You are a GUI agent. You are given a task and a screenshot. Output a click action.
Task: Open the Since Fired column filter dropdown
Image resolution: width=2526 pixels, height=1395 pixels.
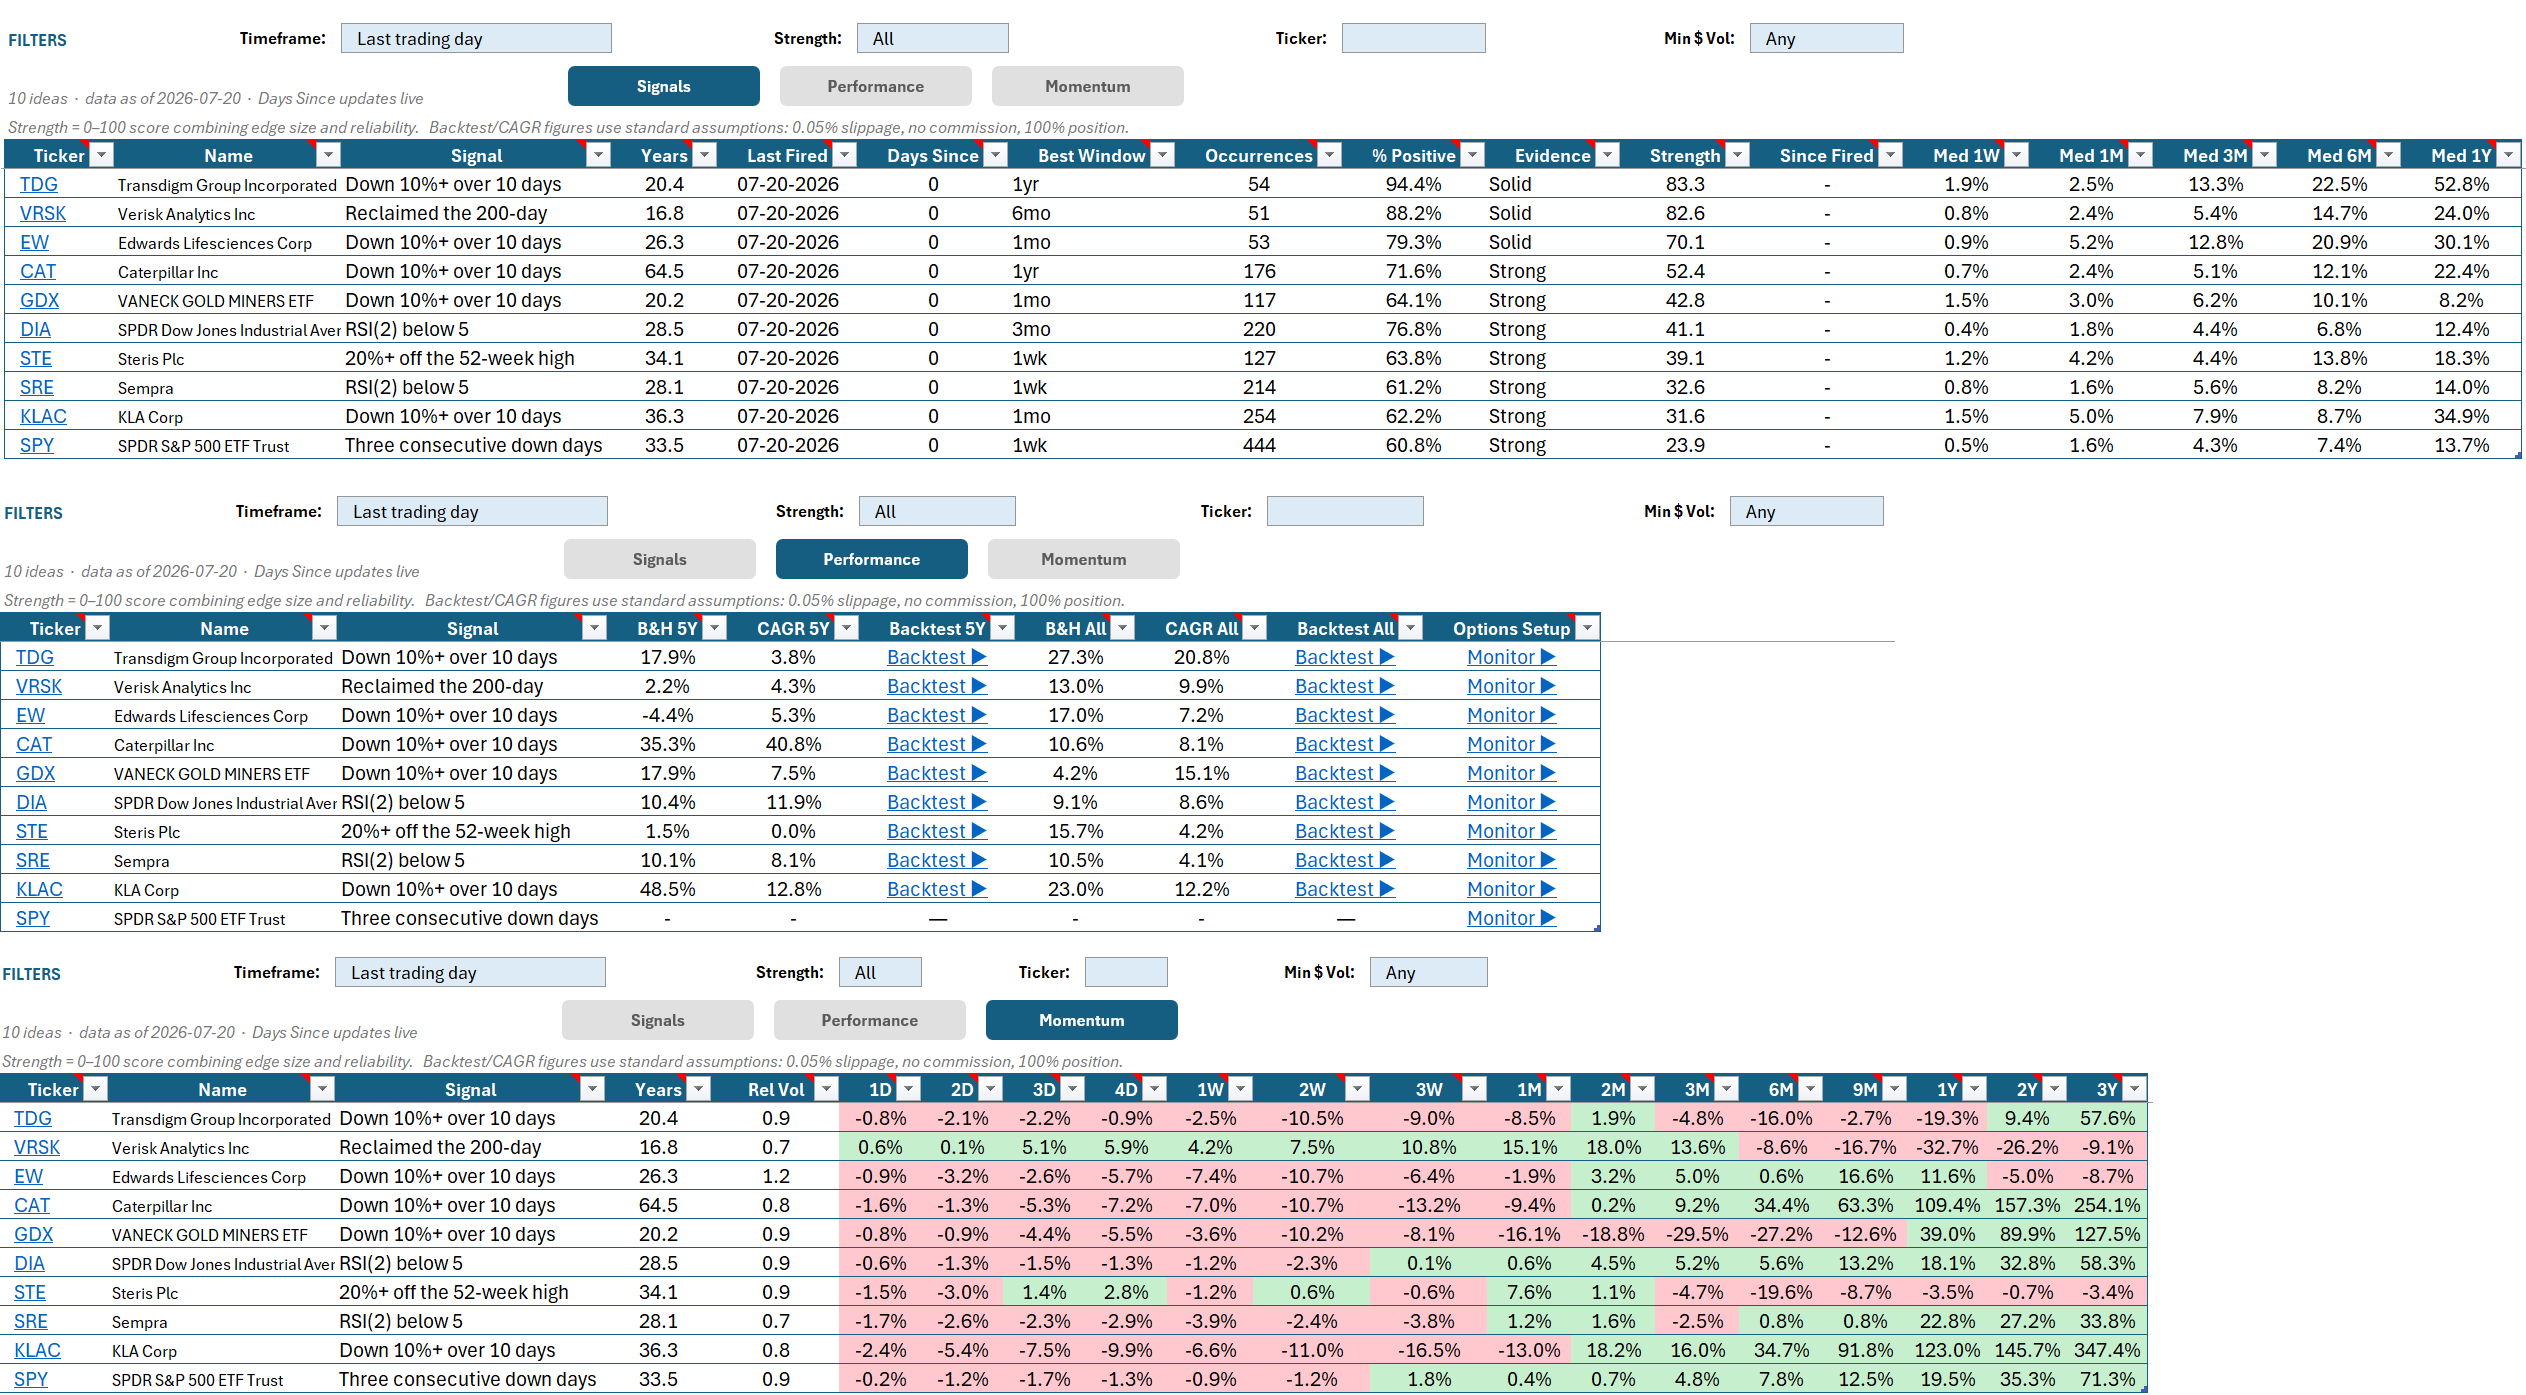tap(1890, 155)
